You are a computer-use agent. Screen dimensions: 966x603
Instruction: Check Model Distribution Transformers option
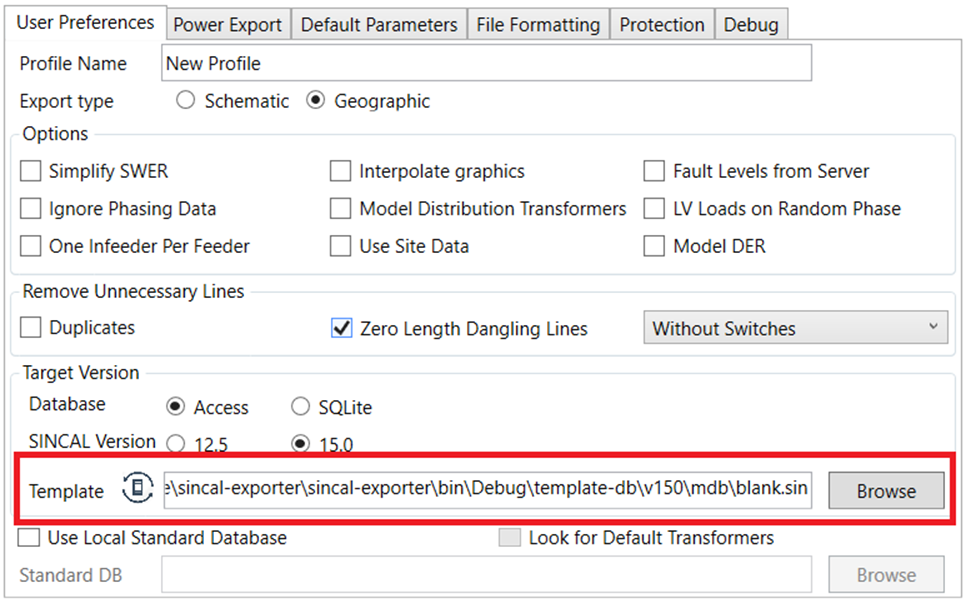point(341,209)
